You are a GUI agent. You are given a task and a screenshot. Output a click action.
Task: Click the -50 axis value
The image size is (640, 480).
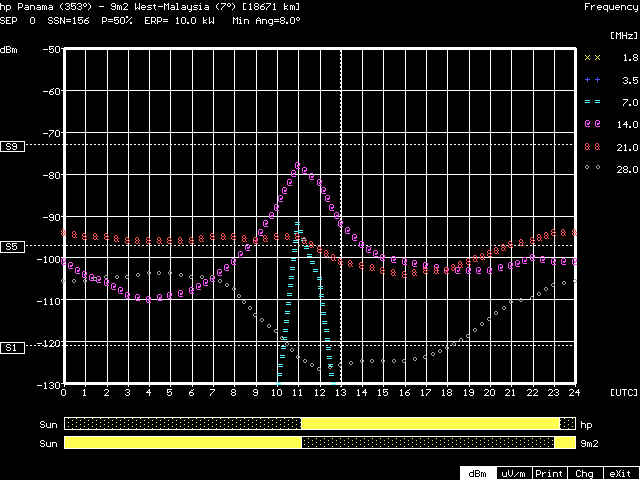(x=53, y=49)
